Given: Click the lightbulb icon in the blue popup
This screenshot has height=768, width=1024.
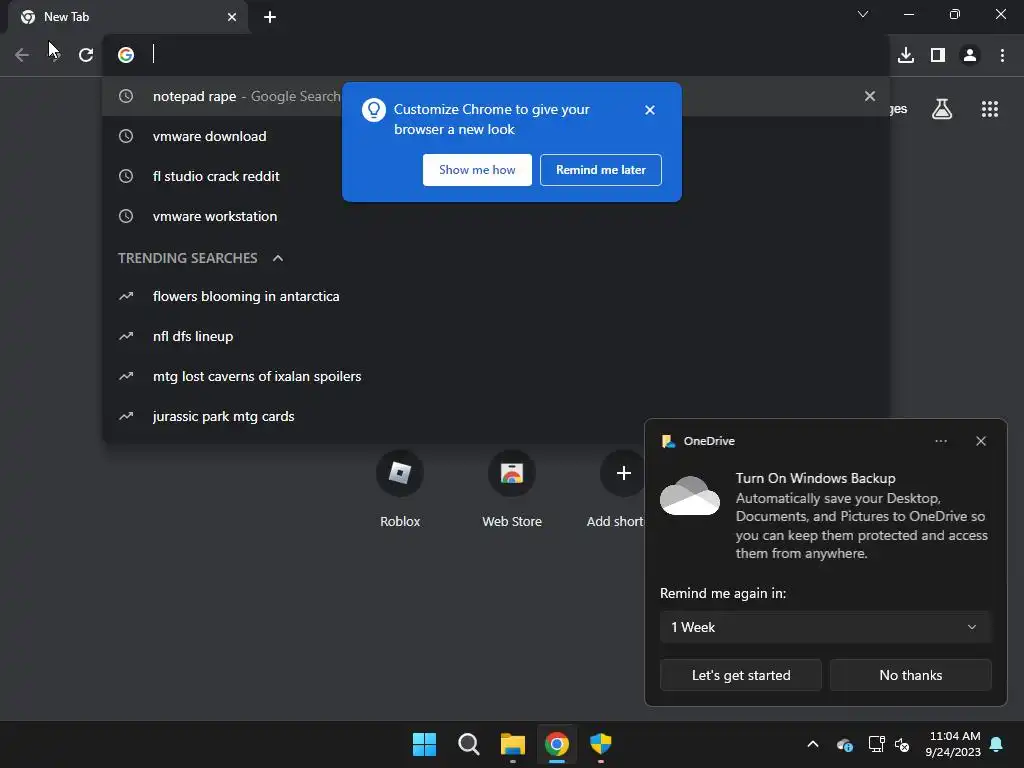Looking at the screenshot, I should 374,110.
